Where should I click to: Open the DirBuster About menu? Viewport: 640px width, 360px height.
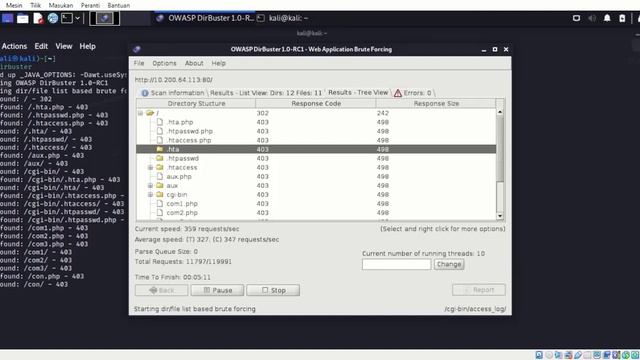click(194, 63)
